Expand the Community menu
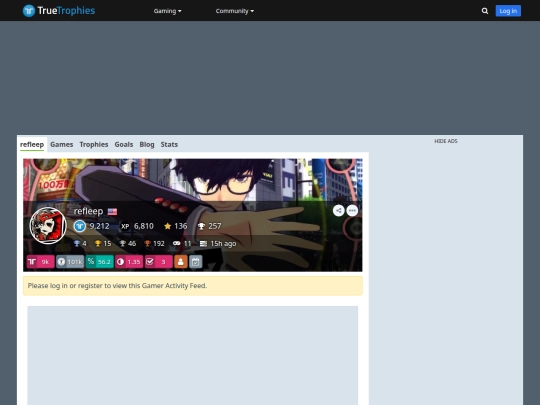This screenshot has width=540, height=405. coord(235,11)
